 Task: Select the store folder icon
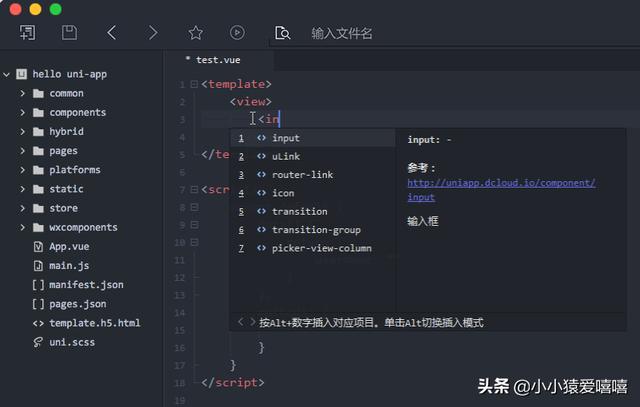(38, 208)
